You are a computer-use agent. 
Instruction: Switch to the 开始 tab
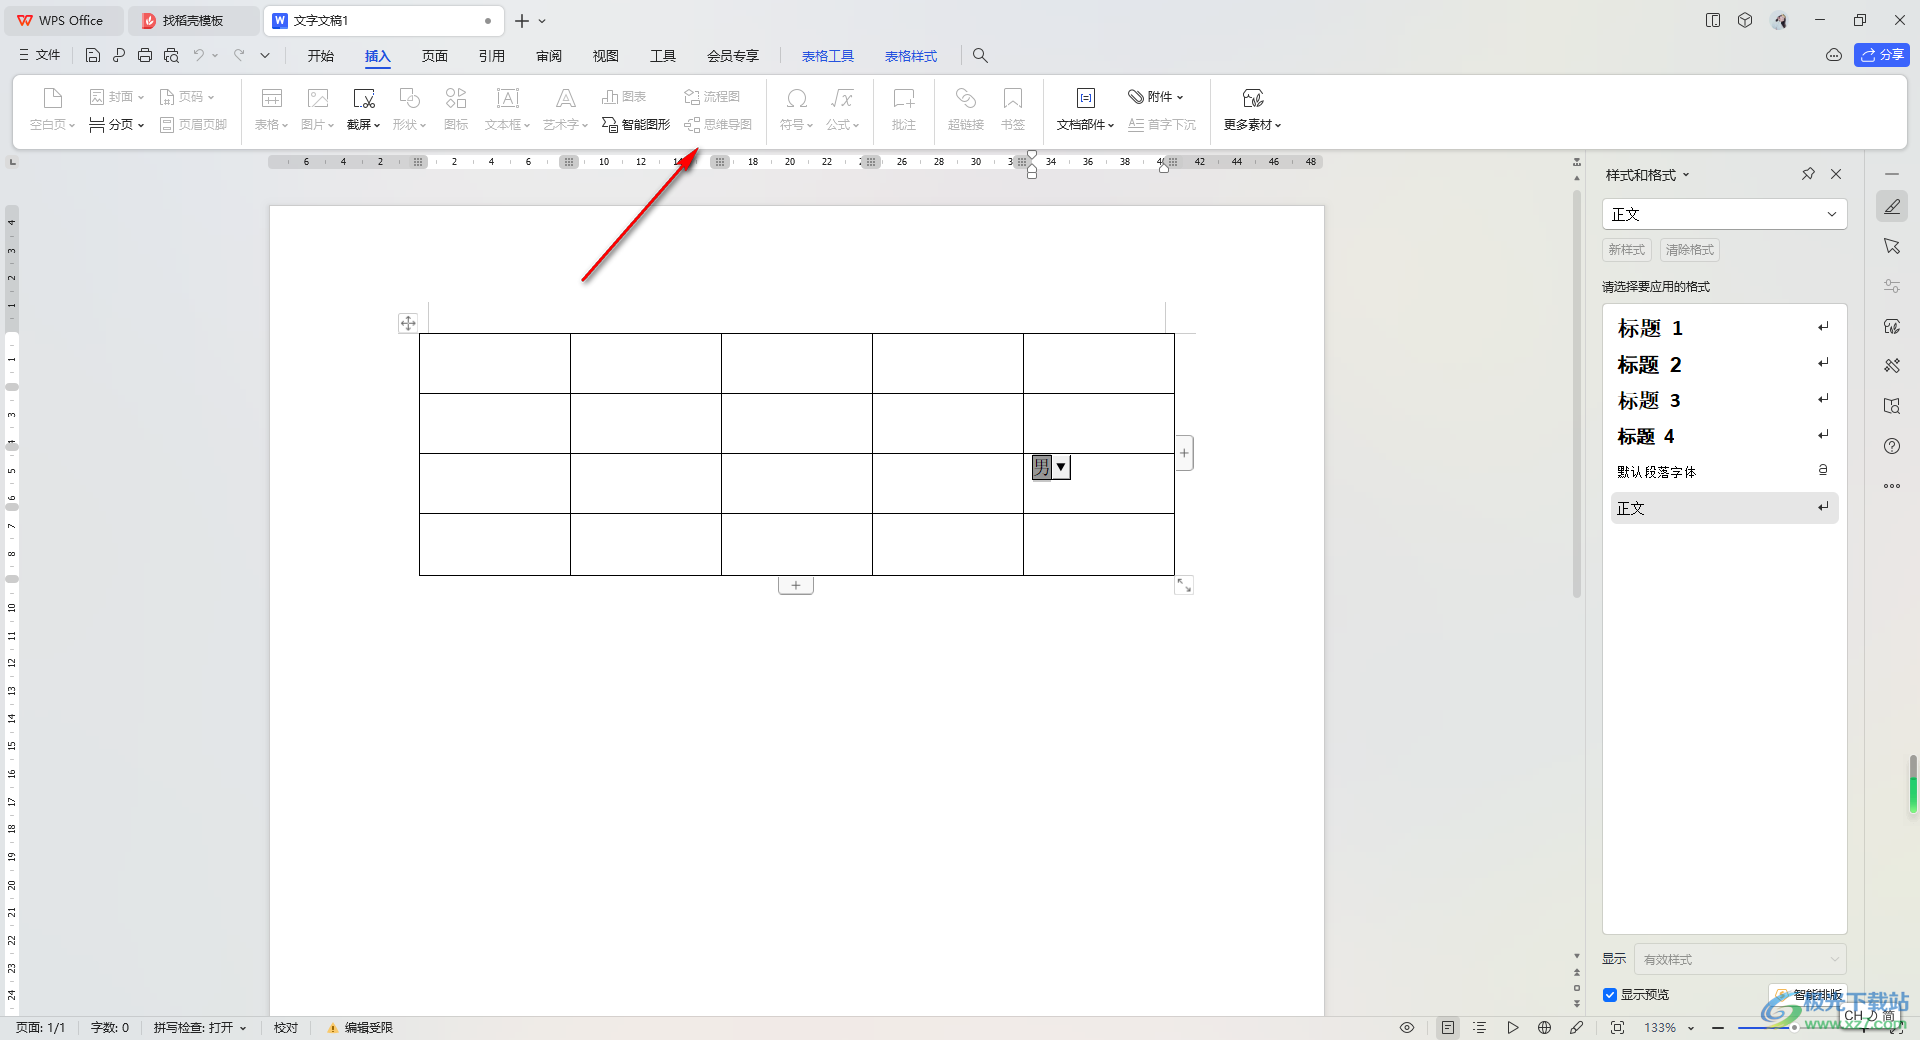321,56
